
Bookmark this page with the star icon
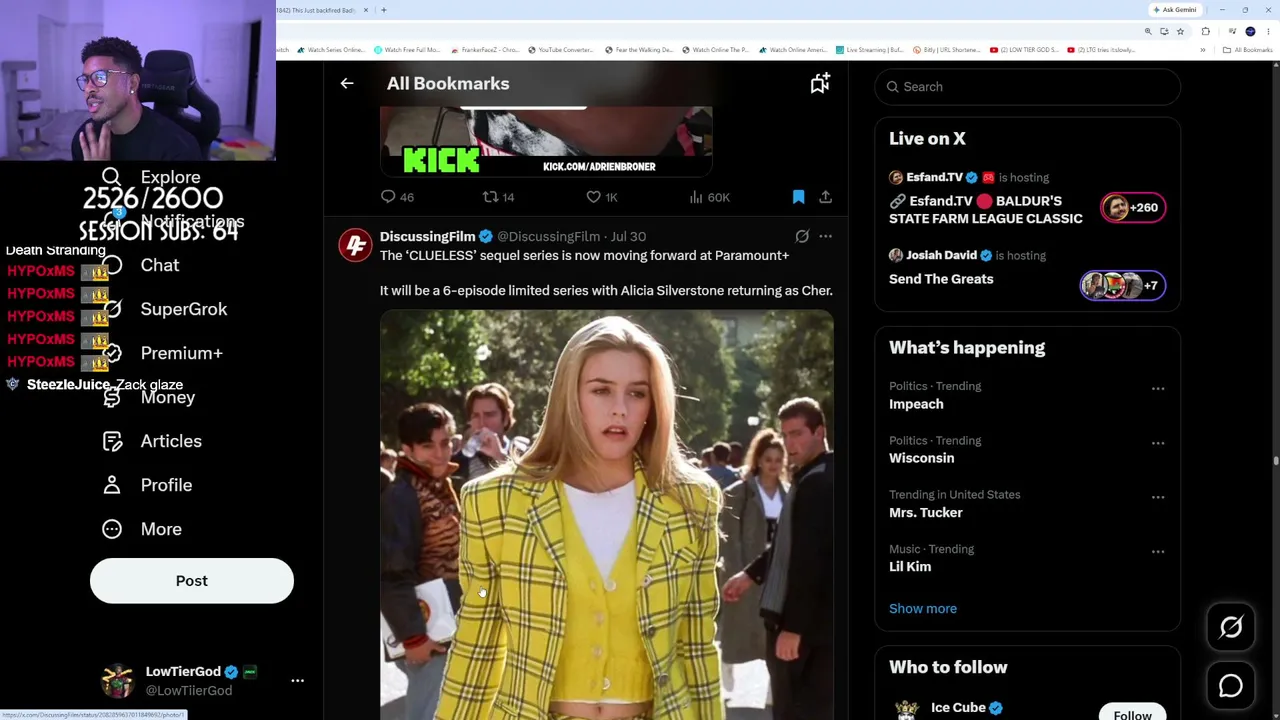(x=1180, y=31)
